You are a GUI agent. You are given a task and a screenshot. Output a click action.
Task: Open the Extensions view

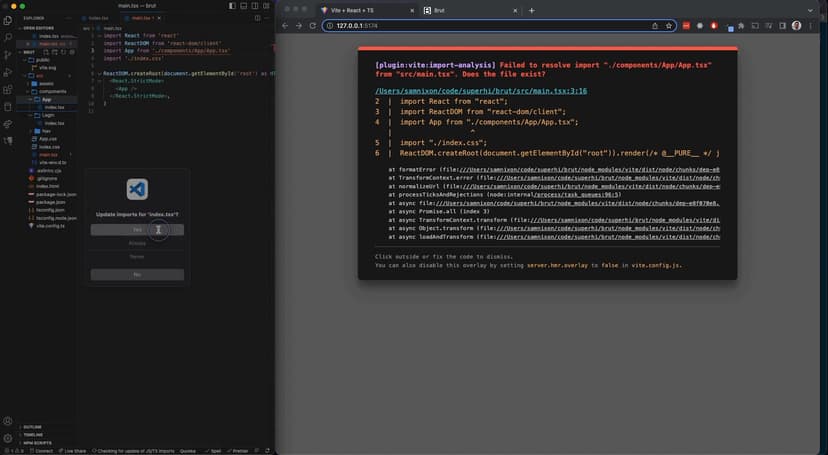(x=8, y=89)
